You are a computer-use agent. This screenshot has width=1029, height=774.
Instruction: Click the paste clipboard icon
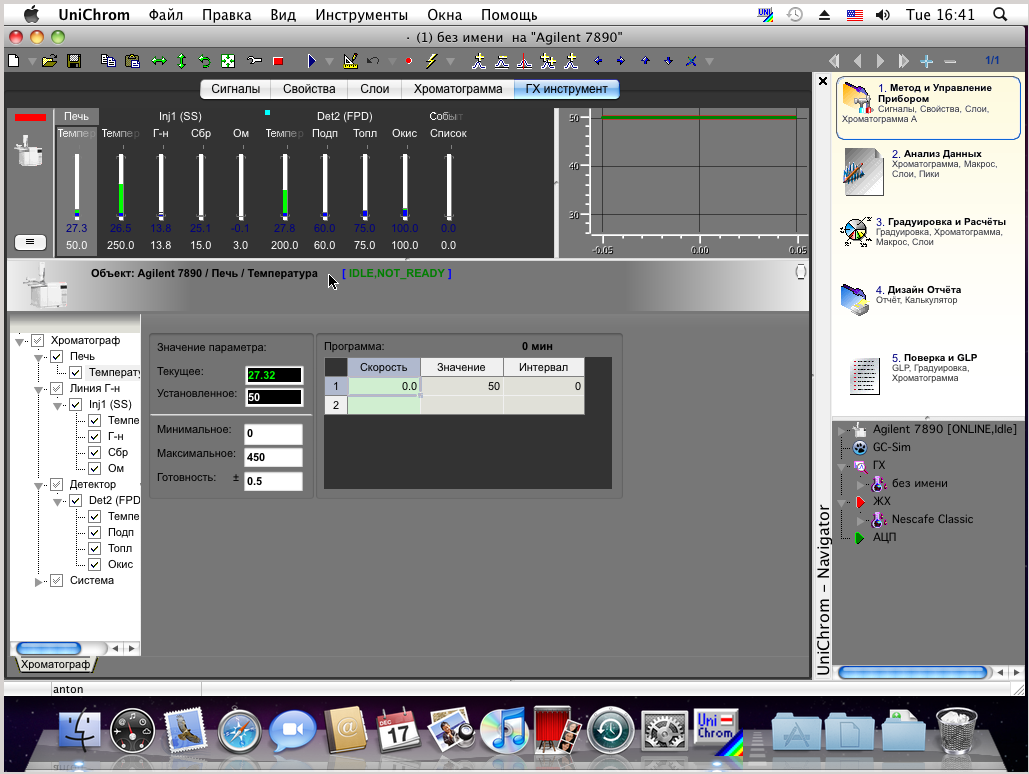coord(133,61)
